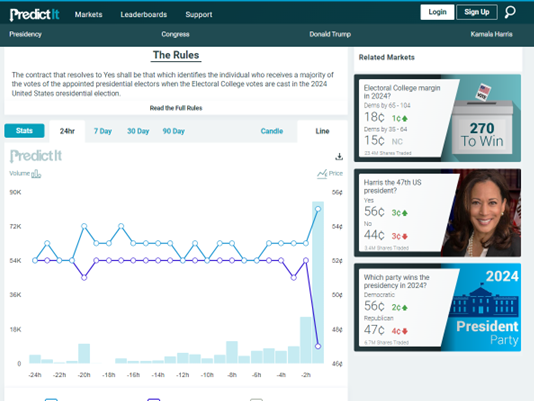Click the Dems by 35 - 64 price 15¢
The height and width of the screenshot is (401, 534).
tap(374, 140)
